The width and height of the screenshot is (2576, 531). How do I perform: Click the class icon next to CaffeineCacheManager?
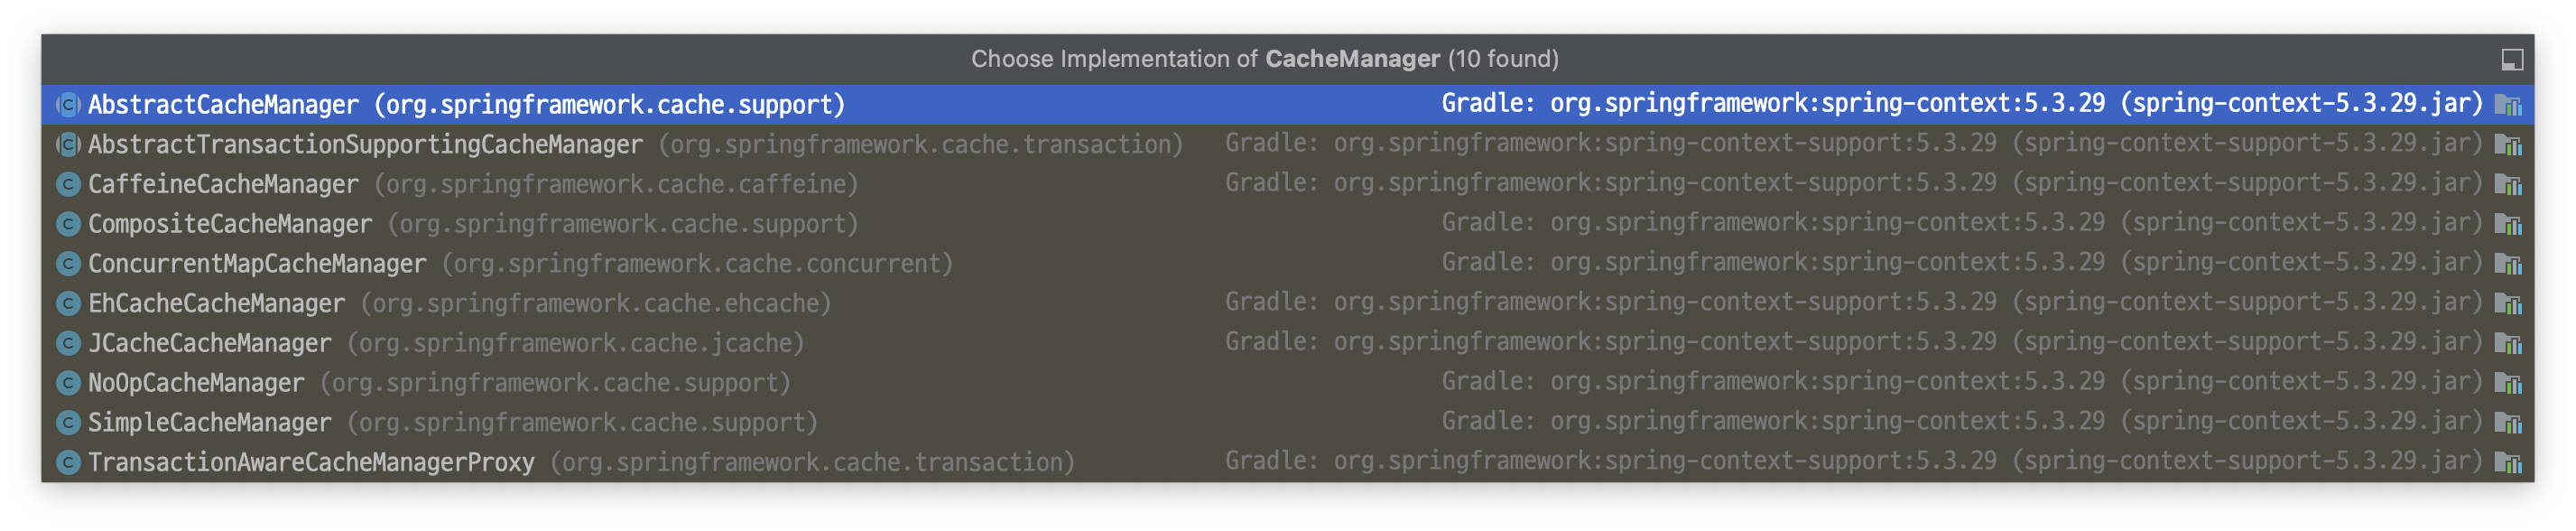coord(68,184)
